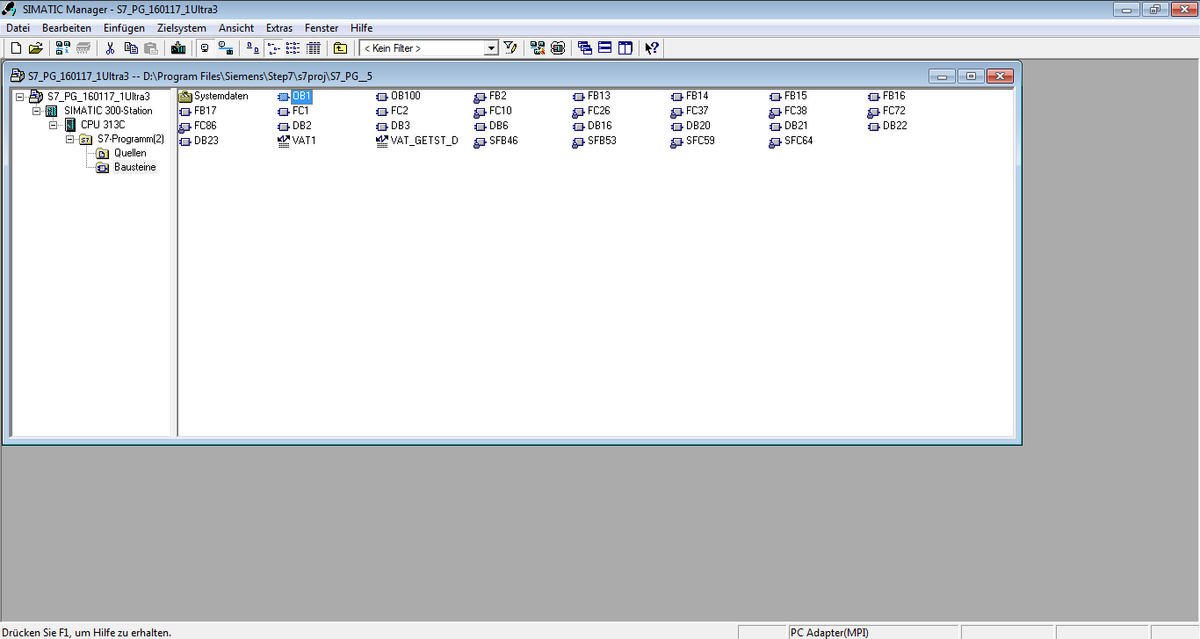The height and width of the screenshot is (639, 1200).
Task: Select the VAT_GETST_D variable table
Action: tap(423, 141)
